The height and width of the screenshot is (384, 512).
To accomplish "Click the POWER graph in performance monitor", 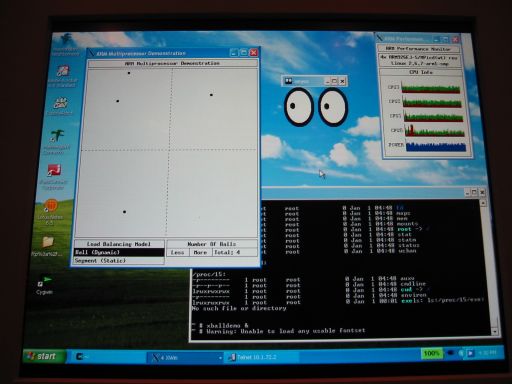I will pyautogui.click(x=436, y=147).
